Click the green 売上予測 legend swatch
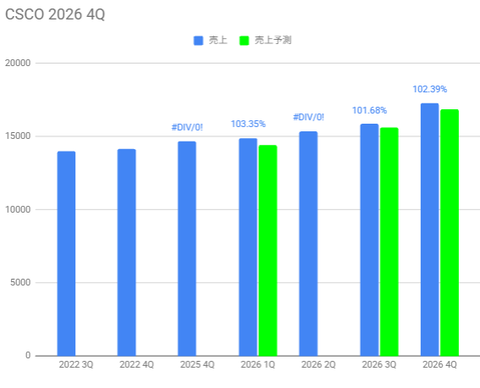Viewport: 480px width, 388px height. click(x=244, y=40)
